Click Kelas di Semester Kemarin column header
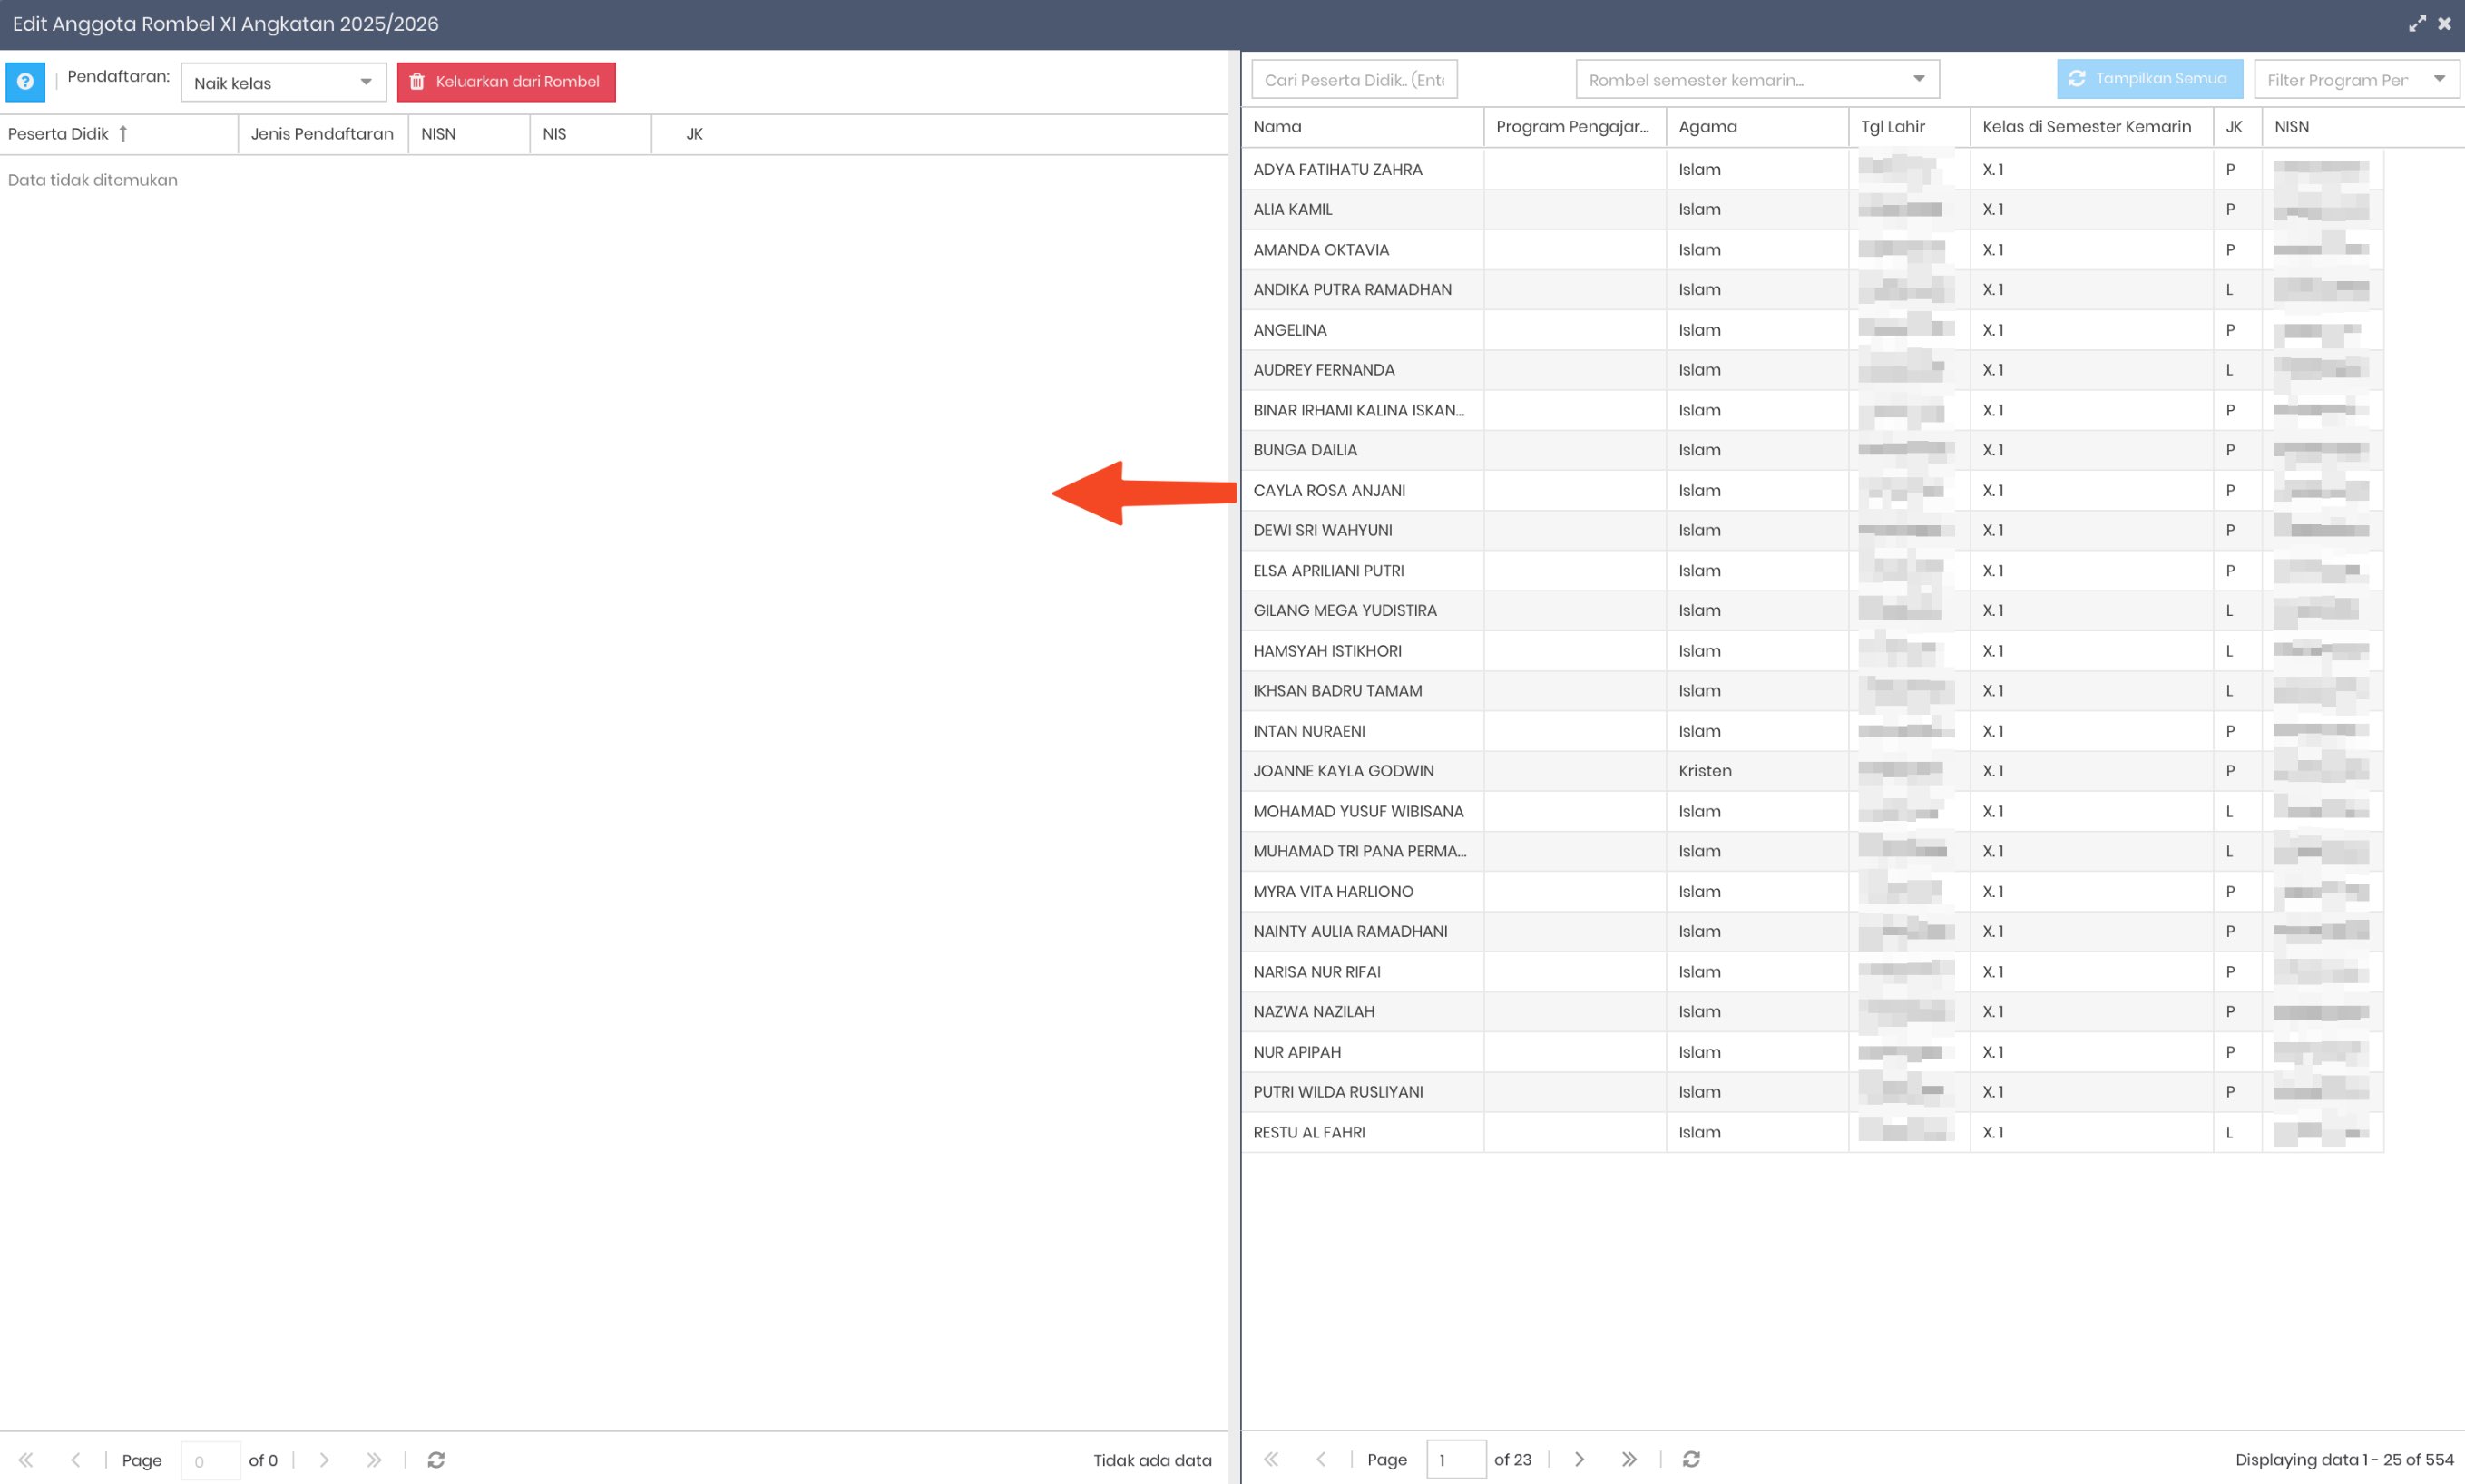Screen dimensions: 2465x1484 (2086, 127)
